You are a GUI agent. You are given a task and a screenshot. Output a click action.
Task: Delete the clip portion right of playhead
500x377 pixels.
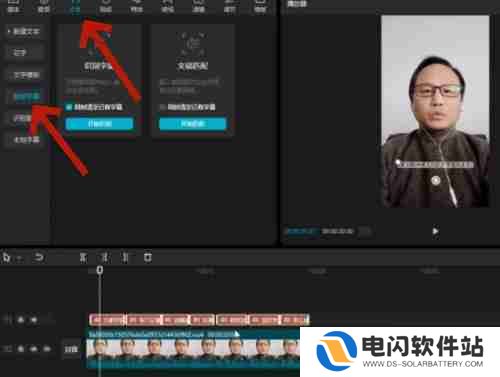(126, 257)
